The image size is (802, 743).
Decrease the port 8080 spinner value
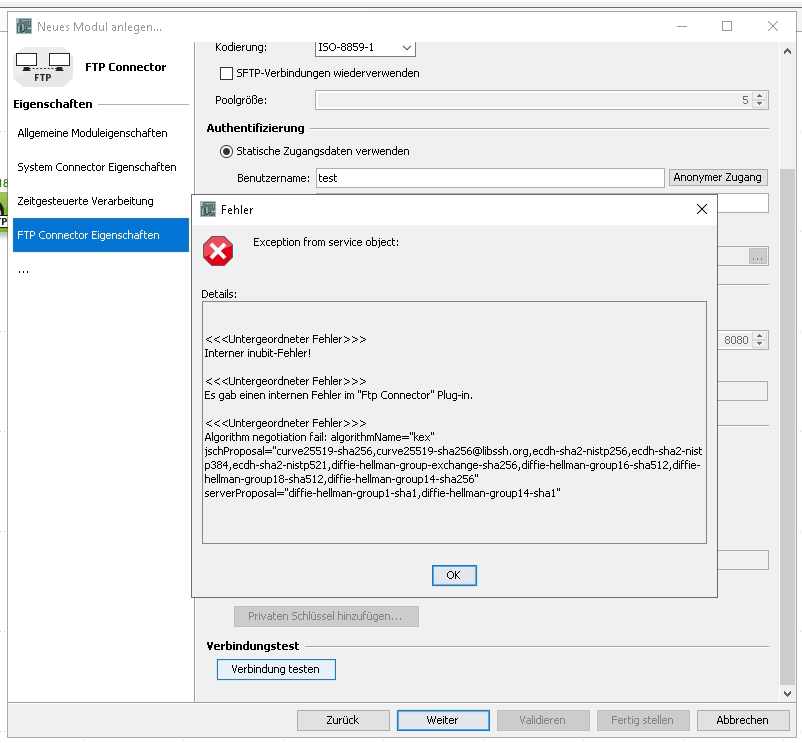pyautogui.click(x=760, y=344)
